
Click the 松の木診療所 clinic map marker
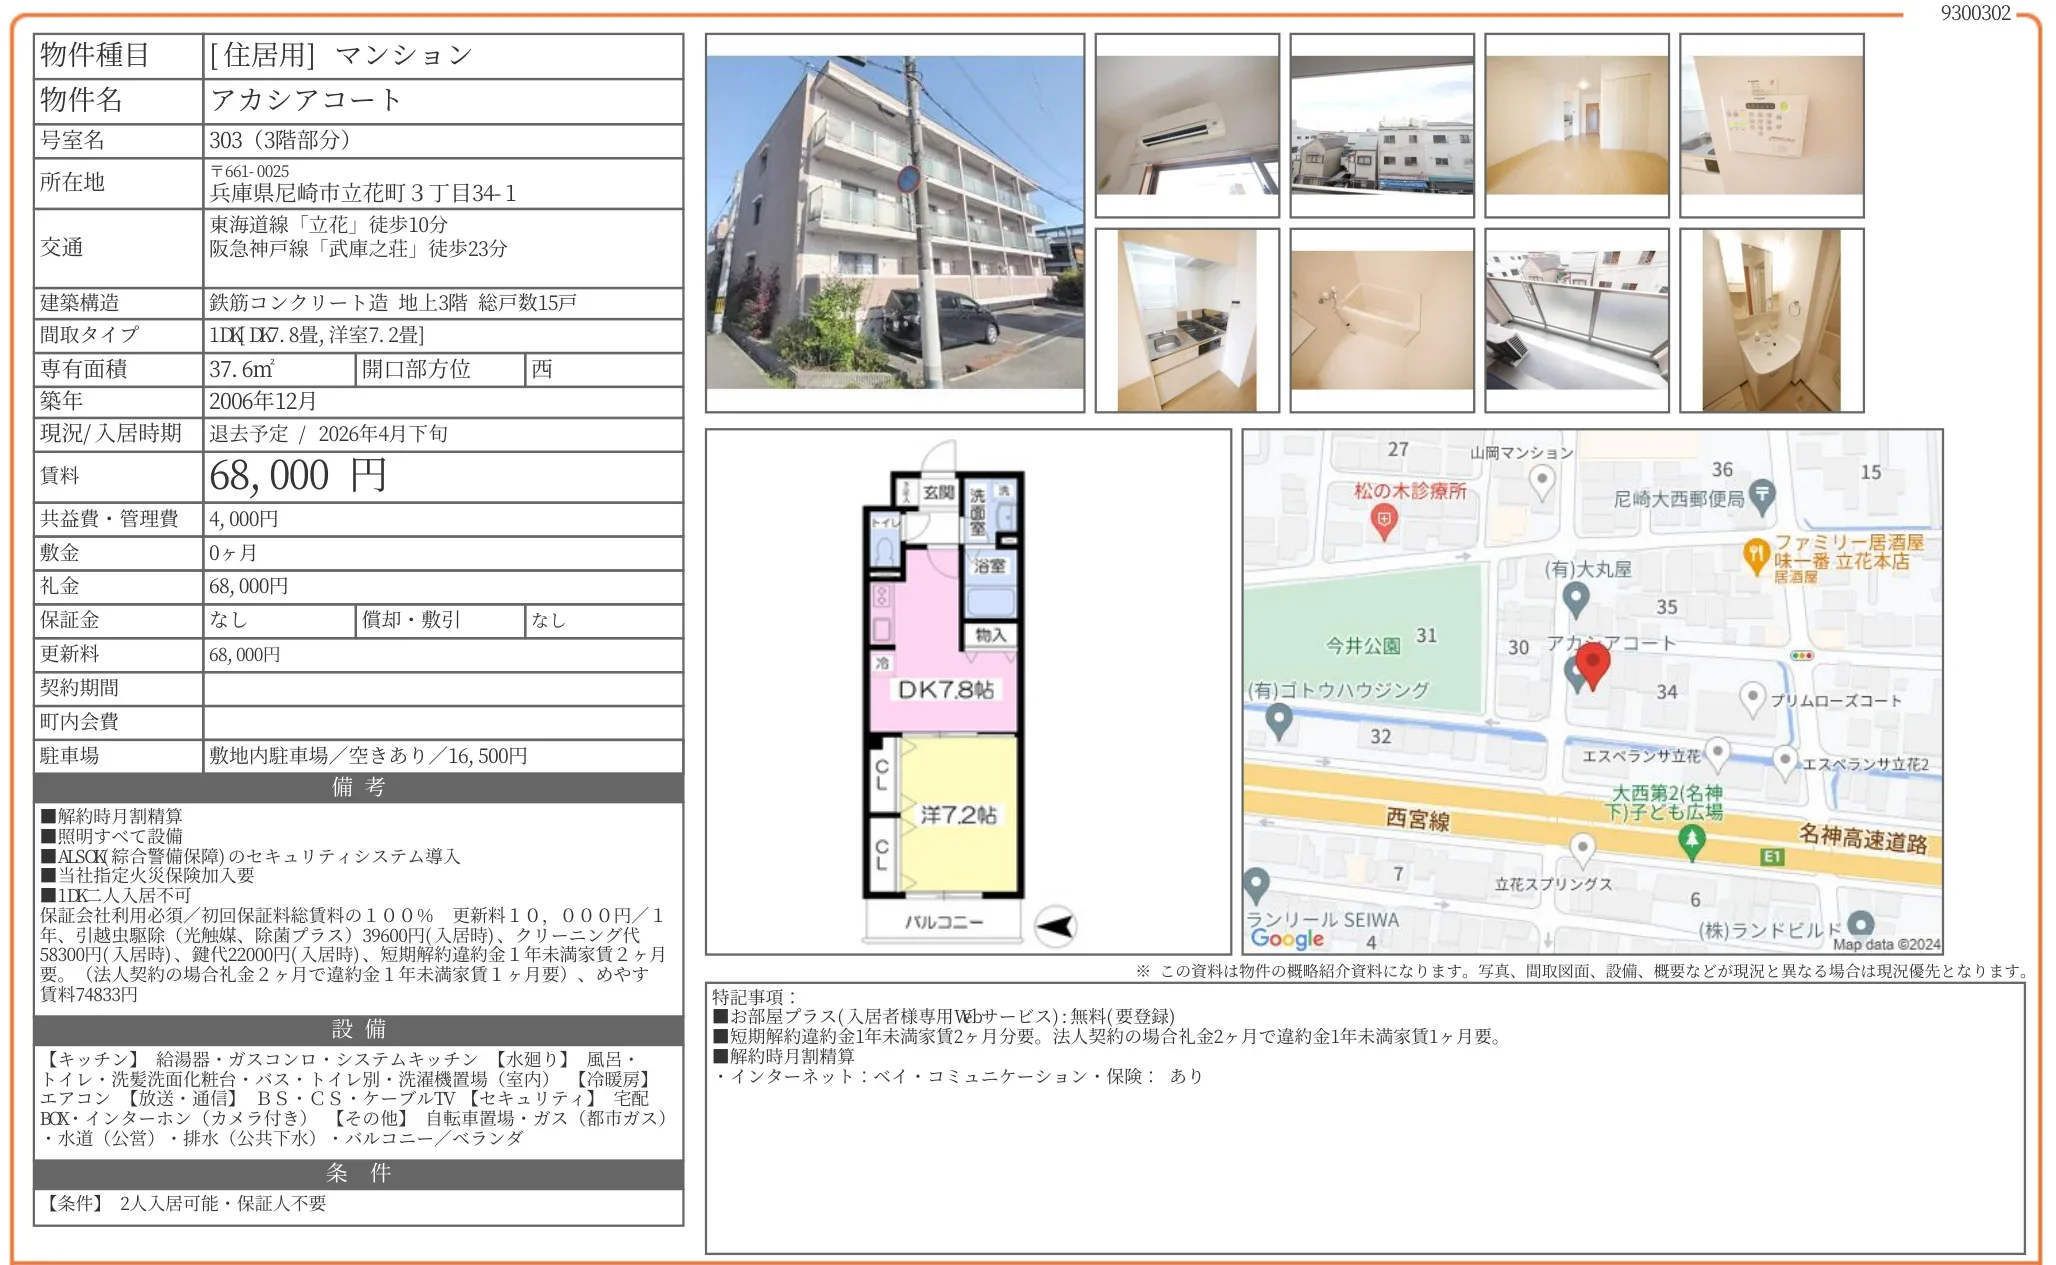coord(1384,520)
